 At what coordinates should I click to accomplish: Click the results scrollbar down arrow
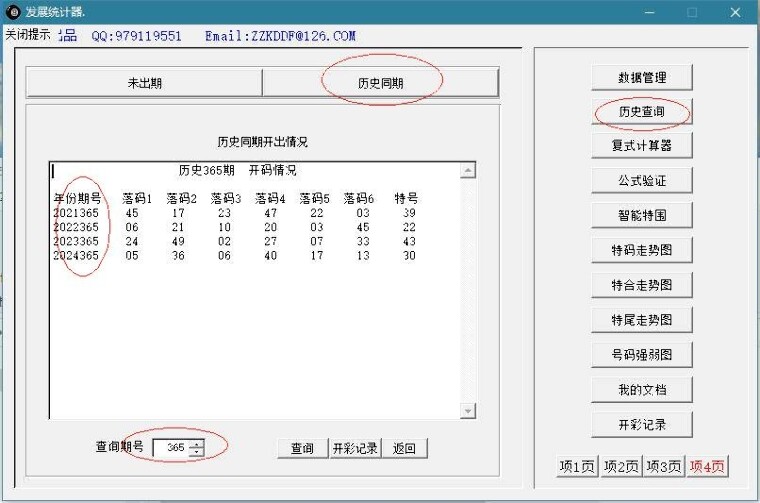tap(468, 411)
